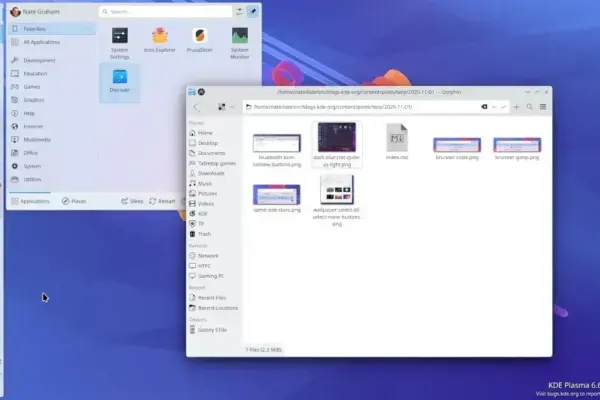Screen dimensions: 600x400
Task: Open the Office category
Action: (x=52, y=153)
